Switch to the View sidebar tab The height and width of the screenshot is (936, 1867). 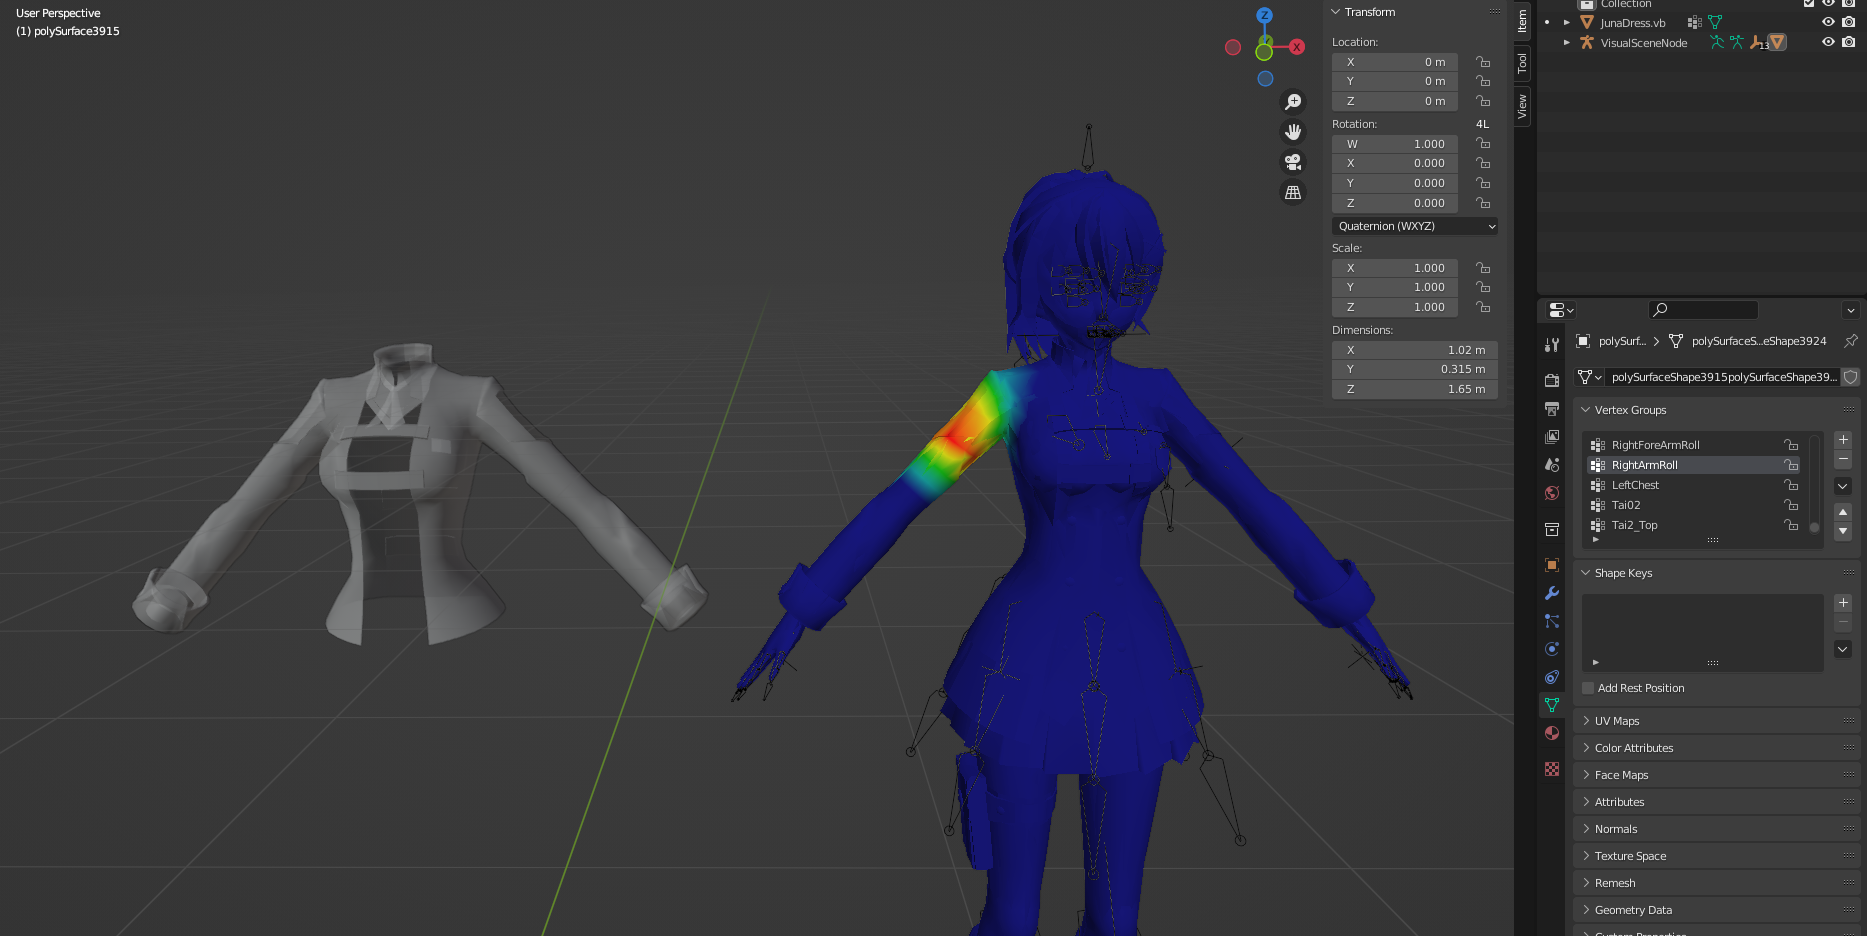1522,106
